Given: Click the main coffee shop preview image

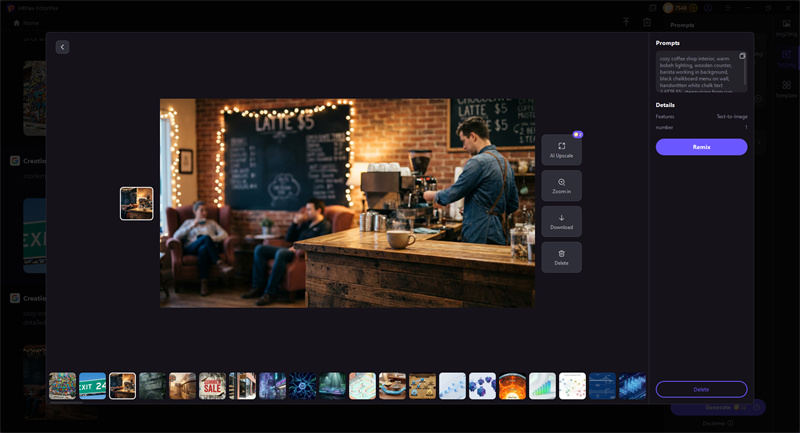Looking at the screenshot, I should [347, 203].
